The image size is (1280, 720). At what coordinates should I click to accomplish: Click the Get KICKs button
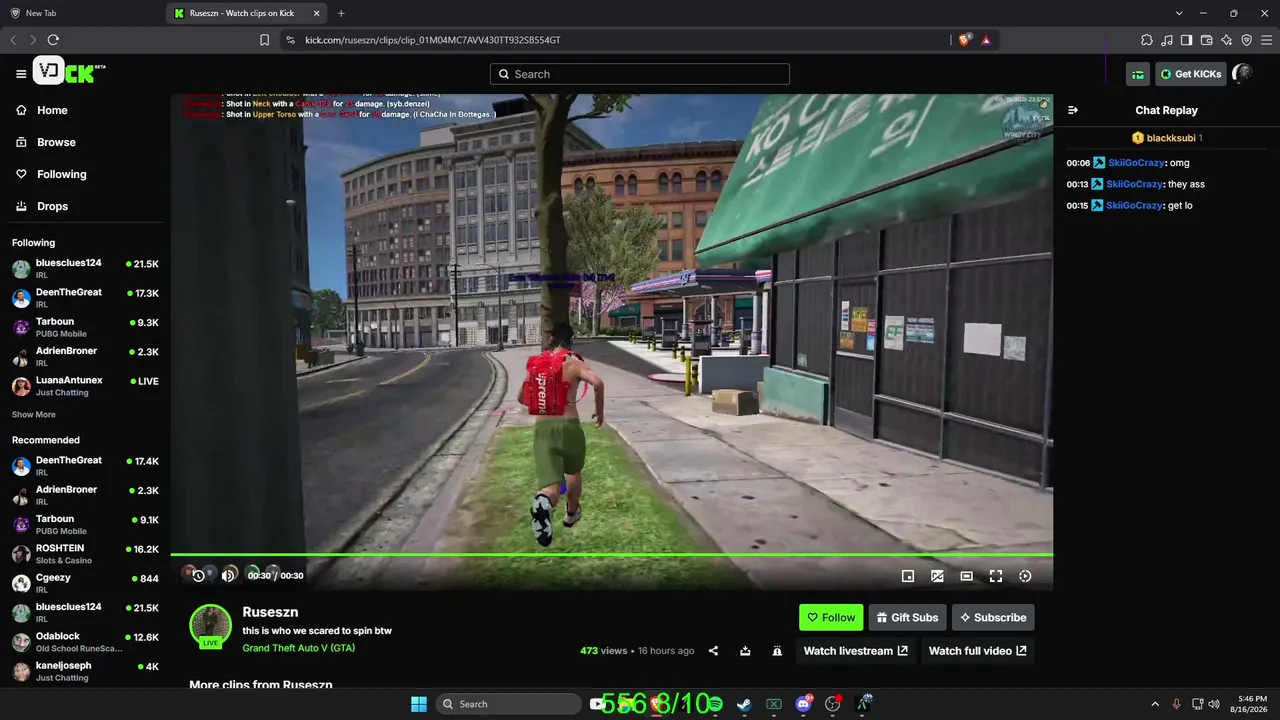1191,74
